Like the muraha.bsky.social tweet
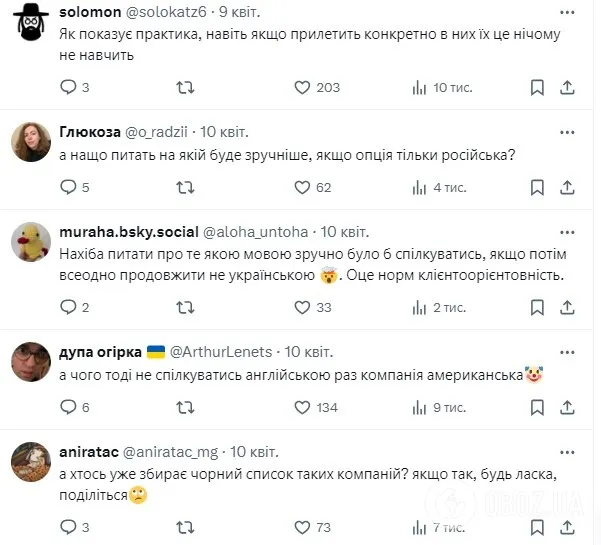 [303, 308]
